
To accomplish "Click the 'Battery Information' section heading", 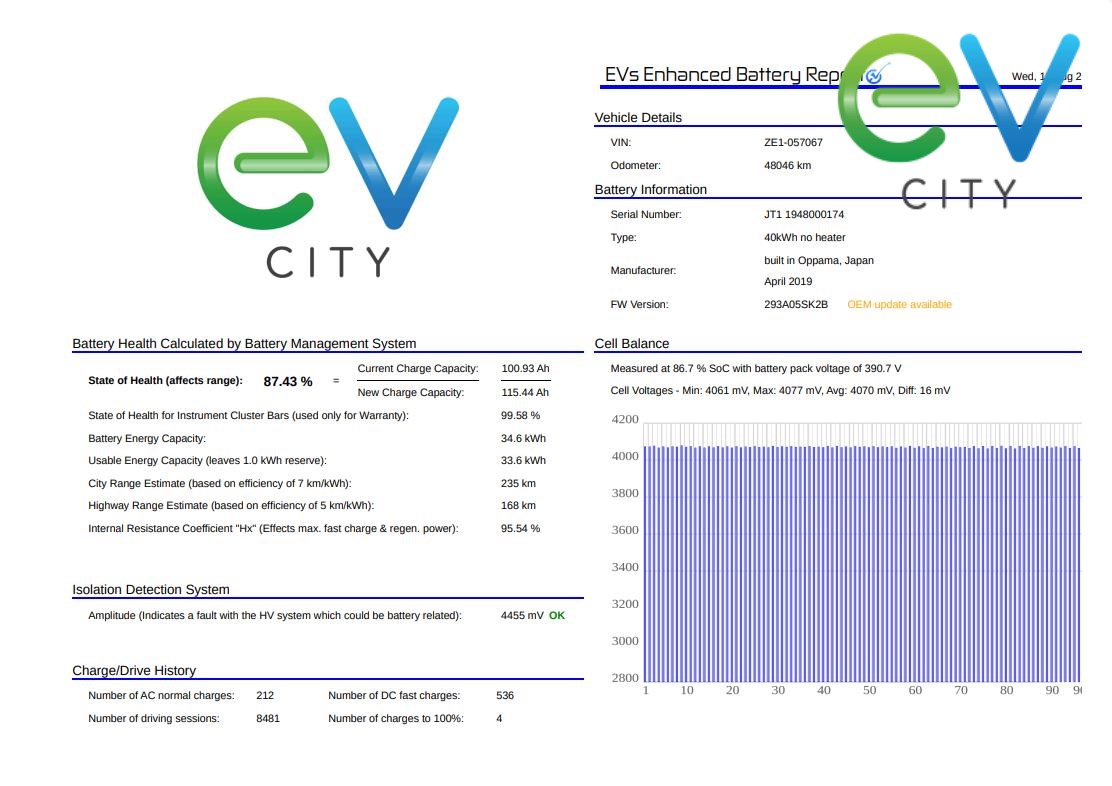I will (650, 189).
